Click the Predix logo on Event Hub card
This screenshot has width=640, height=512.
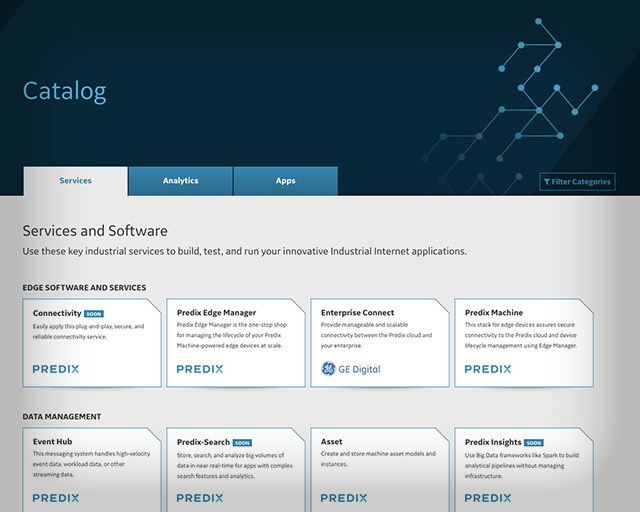[56, 498]
